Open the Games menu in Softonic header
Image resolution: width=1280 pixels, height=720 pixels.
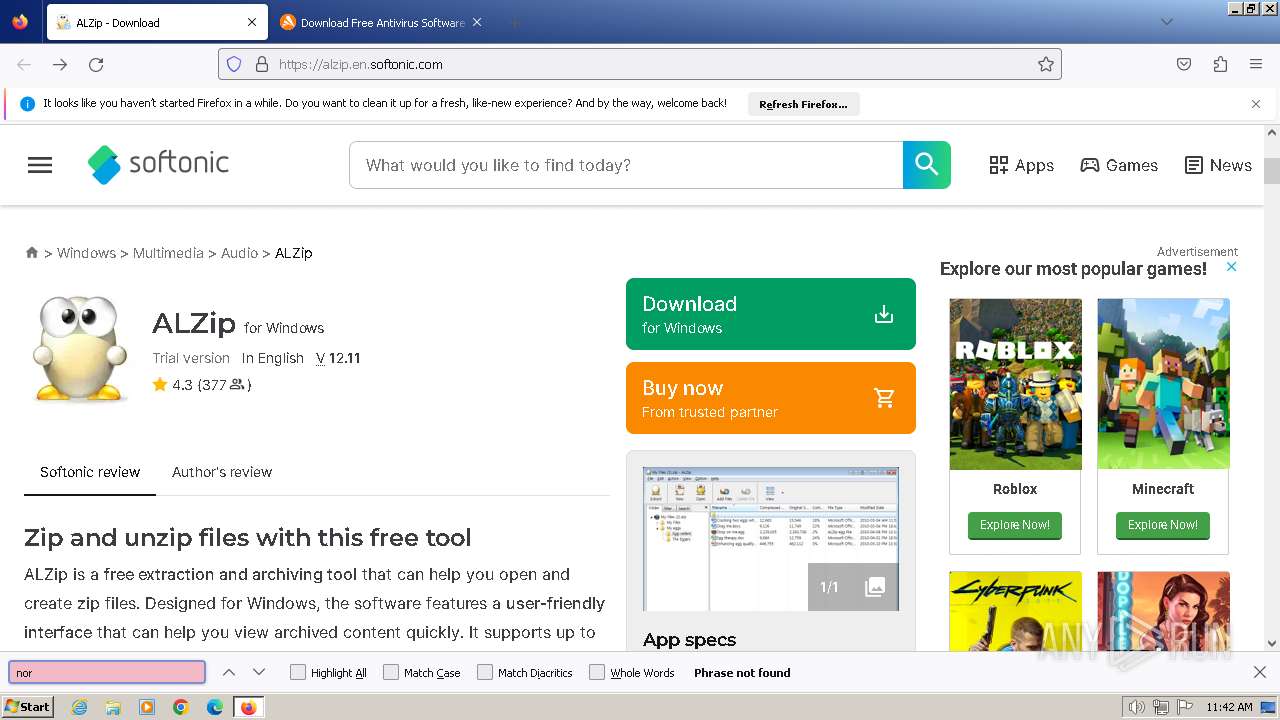click(x=1119, y=165)
